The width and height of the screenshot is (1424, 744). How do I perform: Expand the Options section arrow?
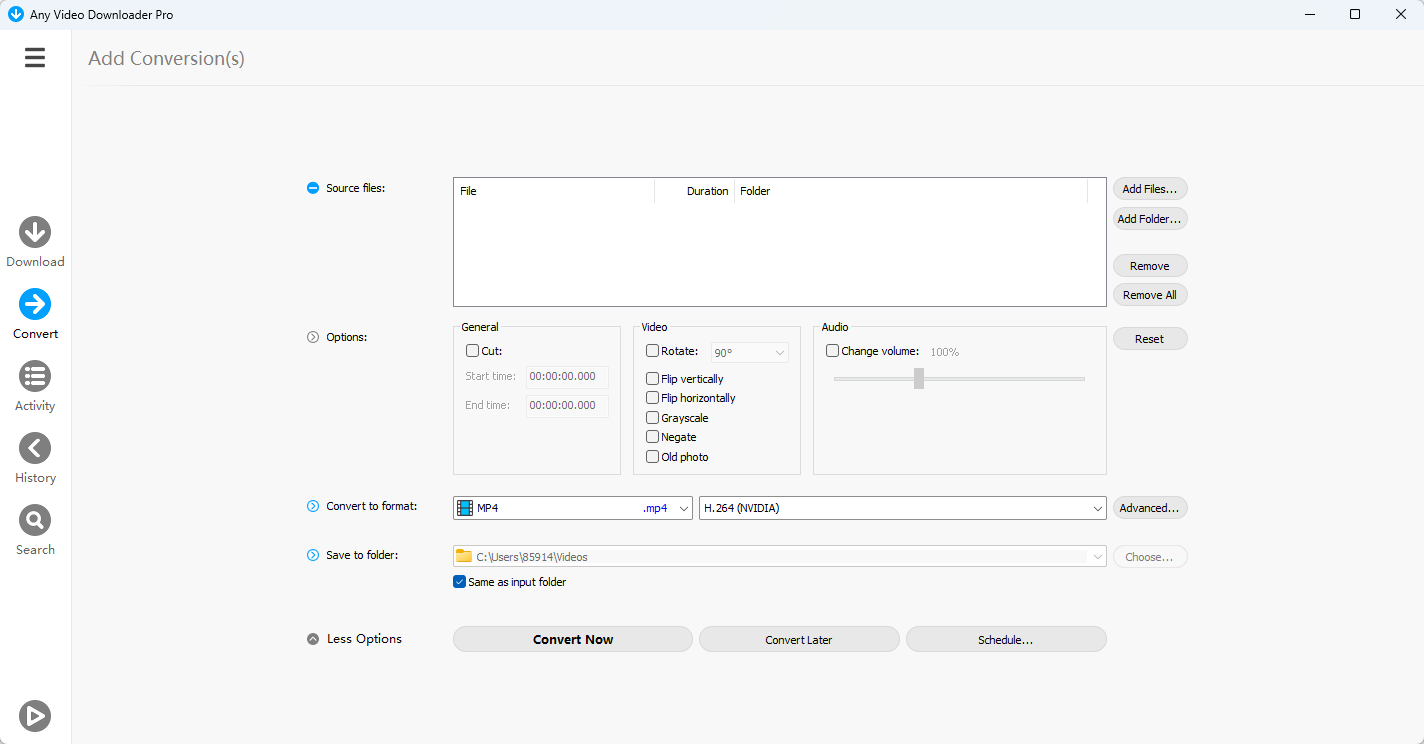(x=313, y=337)
